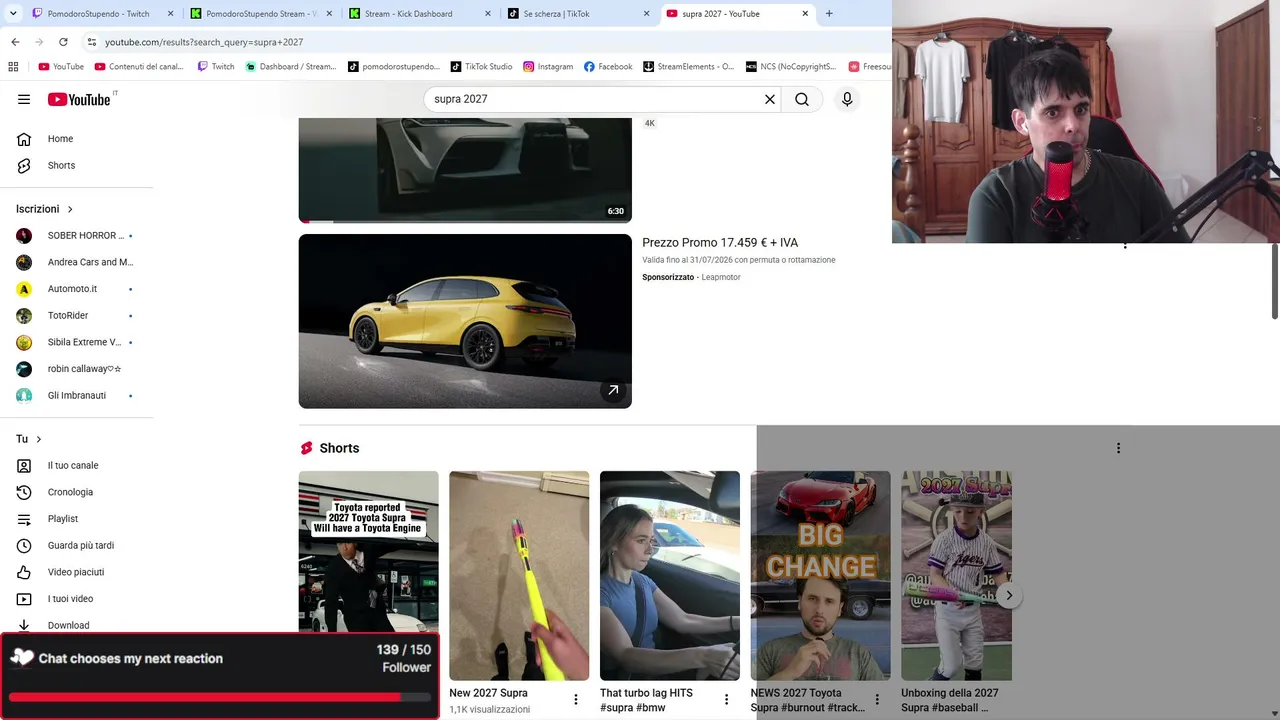Open 'robin callaway' subscription channel
Viewport: 1280px width, 720px height.
pyautogui.click(x=77, y=369)
